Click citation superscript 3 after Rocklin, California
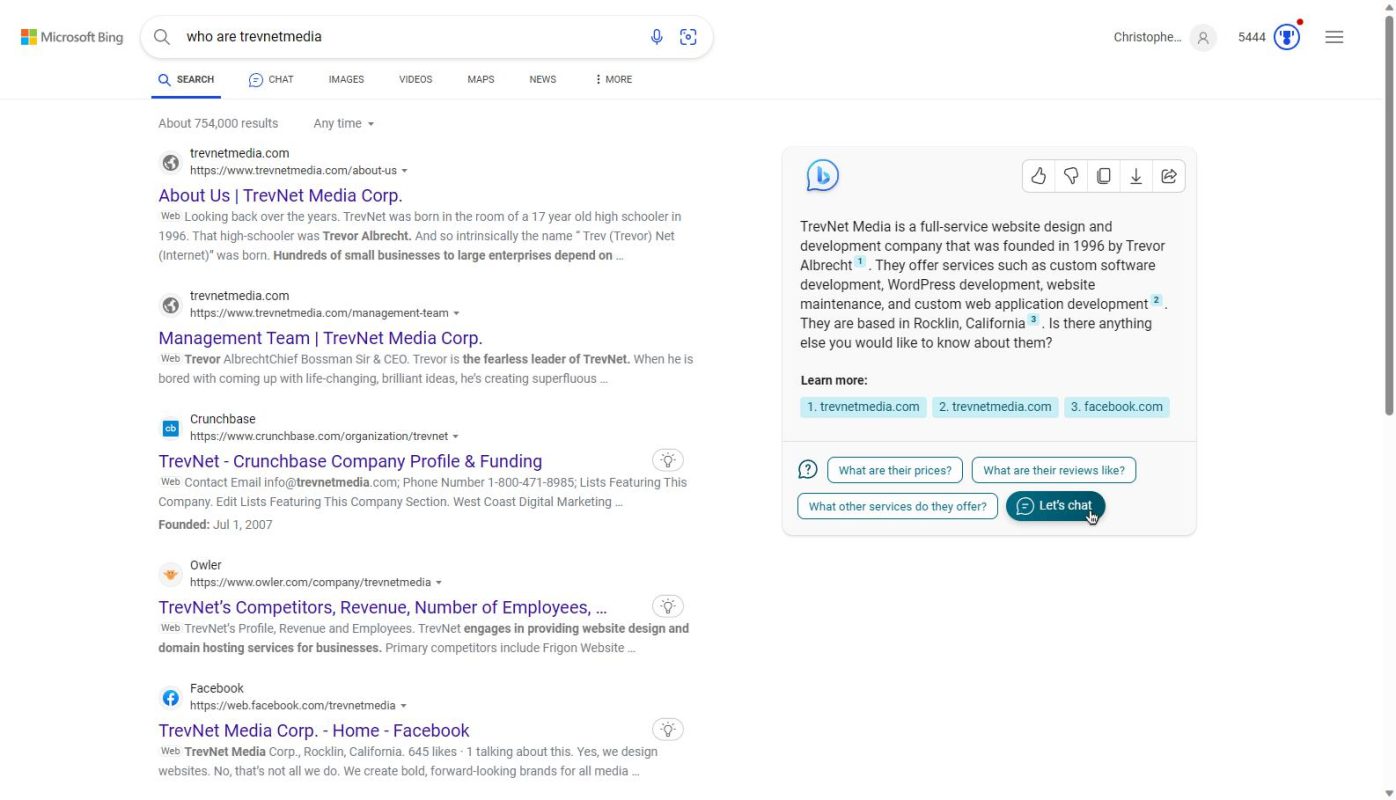The width and height of the screenshot is (1396, 800). [x=1034, y=320]
